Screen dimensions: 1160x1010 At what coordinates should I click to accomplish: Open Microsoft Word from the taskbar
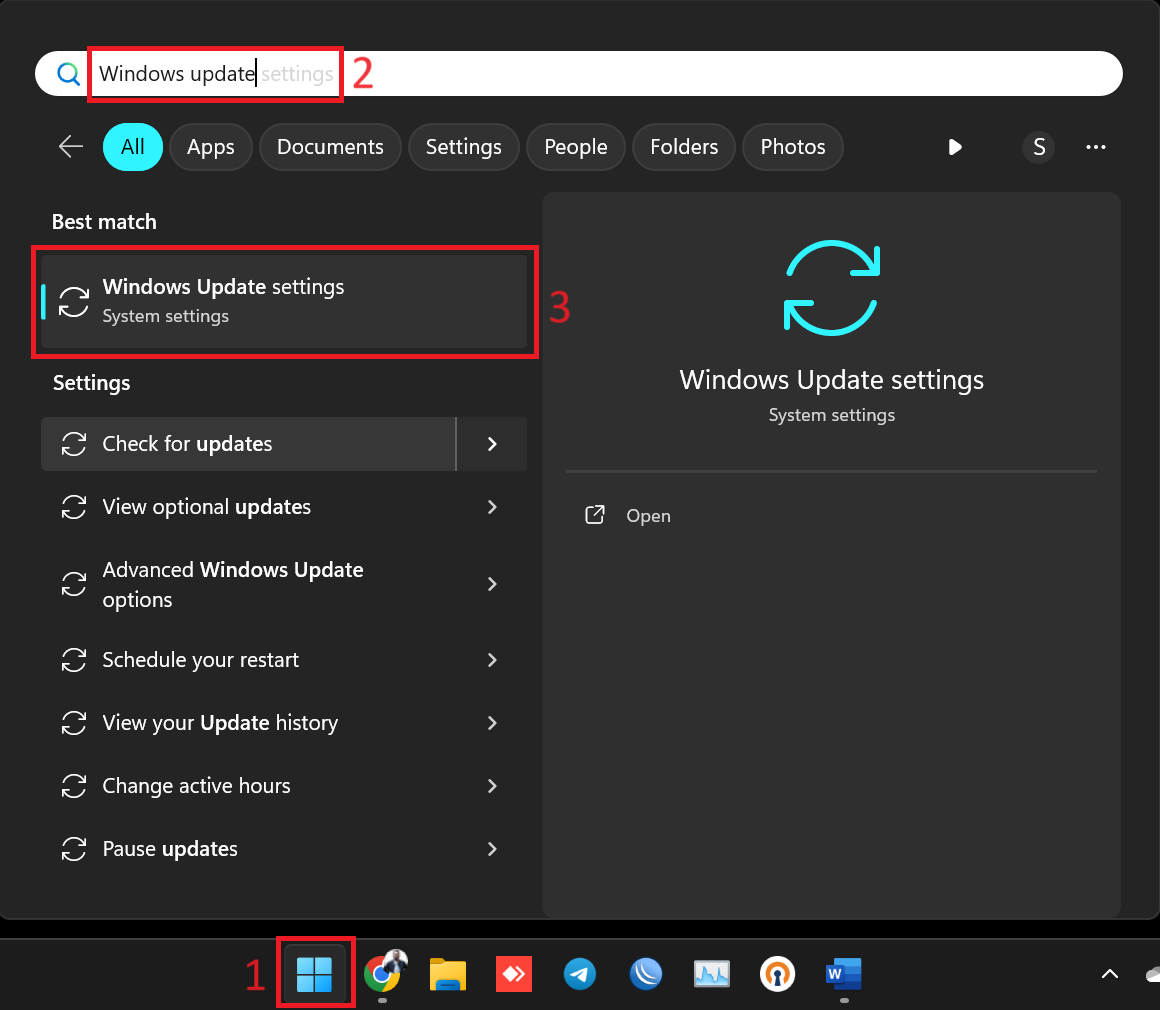tap(843, 974)
